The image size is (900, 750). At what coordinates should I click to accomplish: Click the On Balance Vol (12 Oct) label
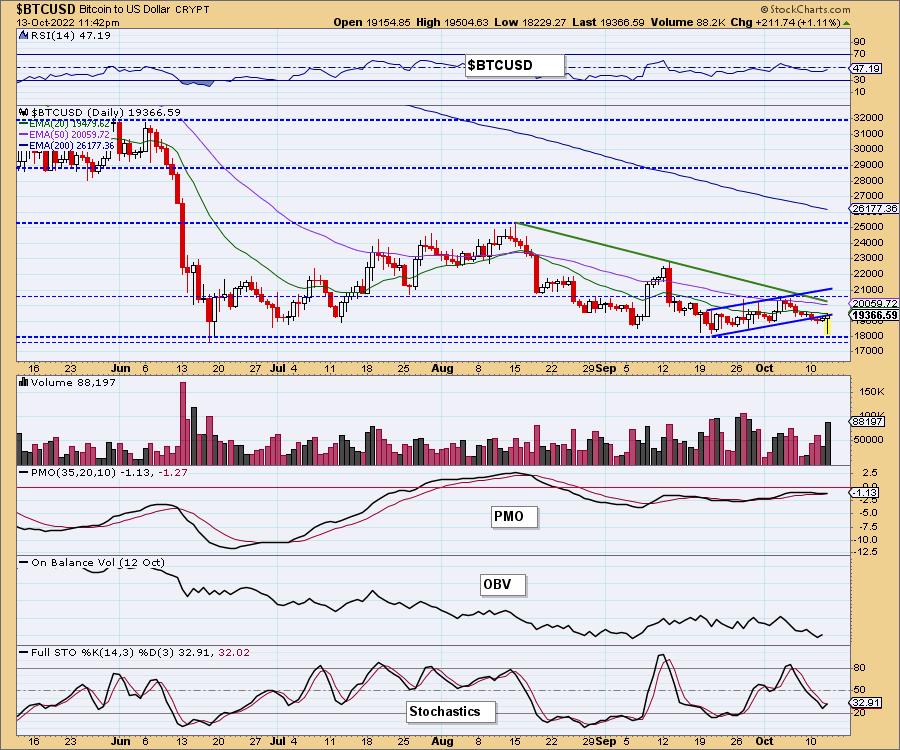(98, 562)
